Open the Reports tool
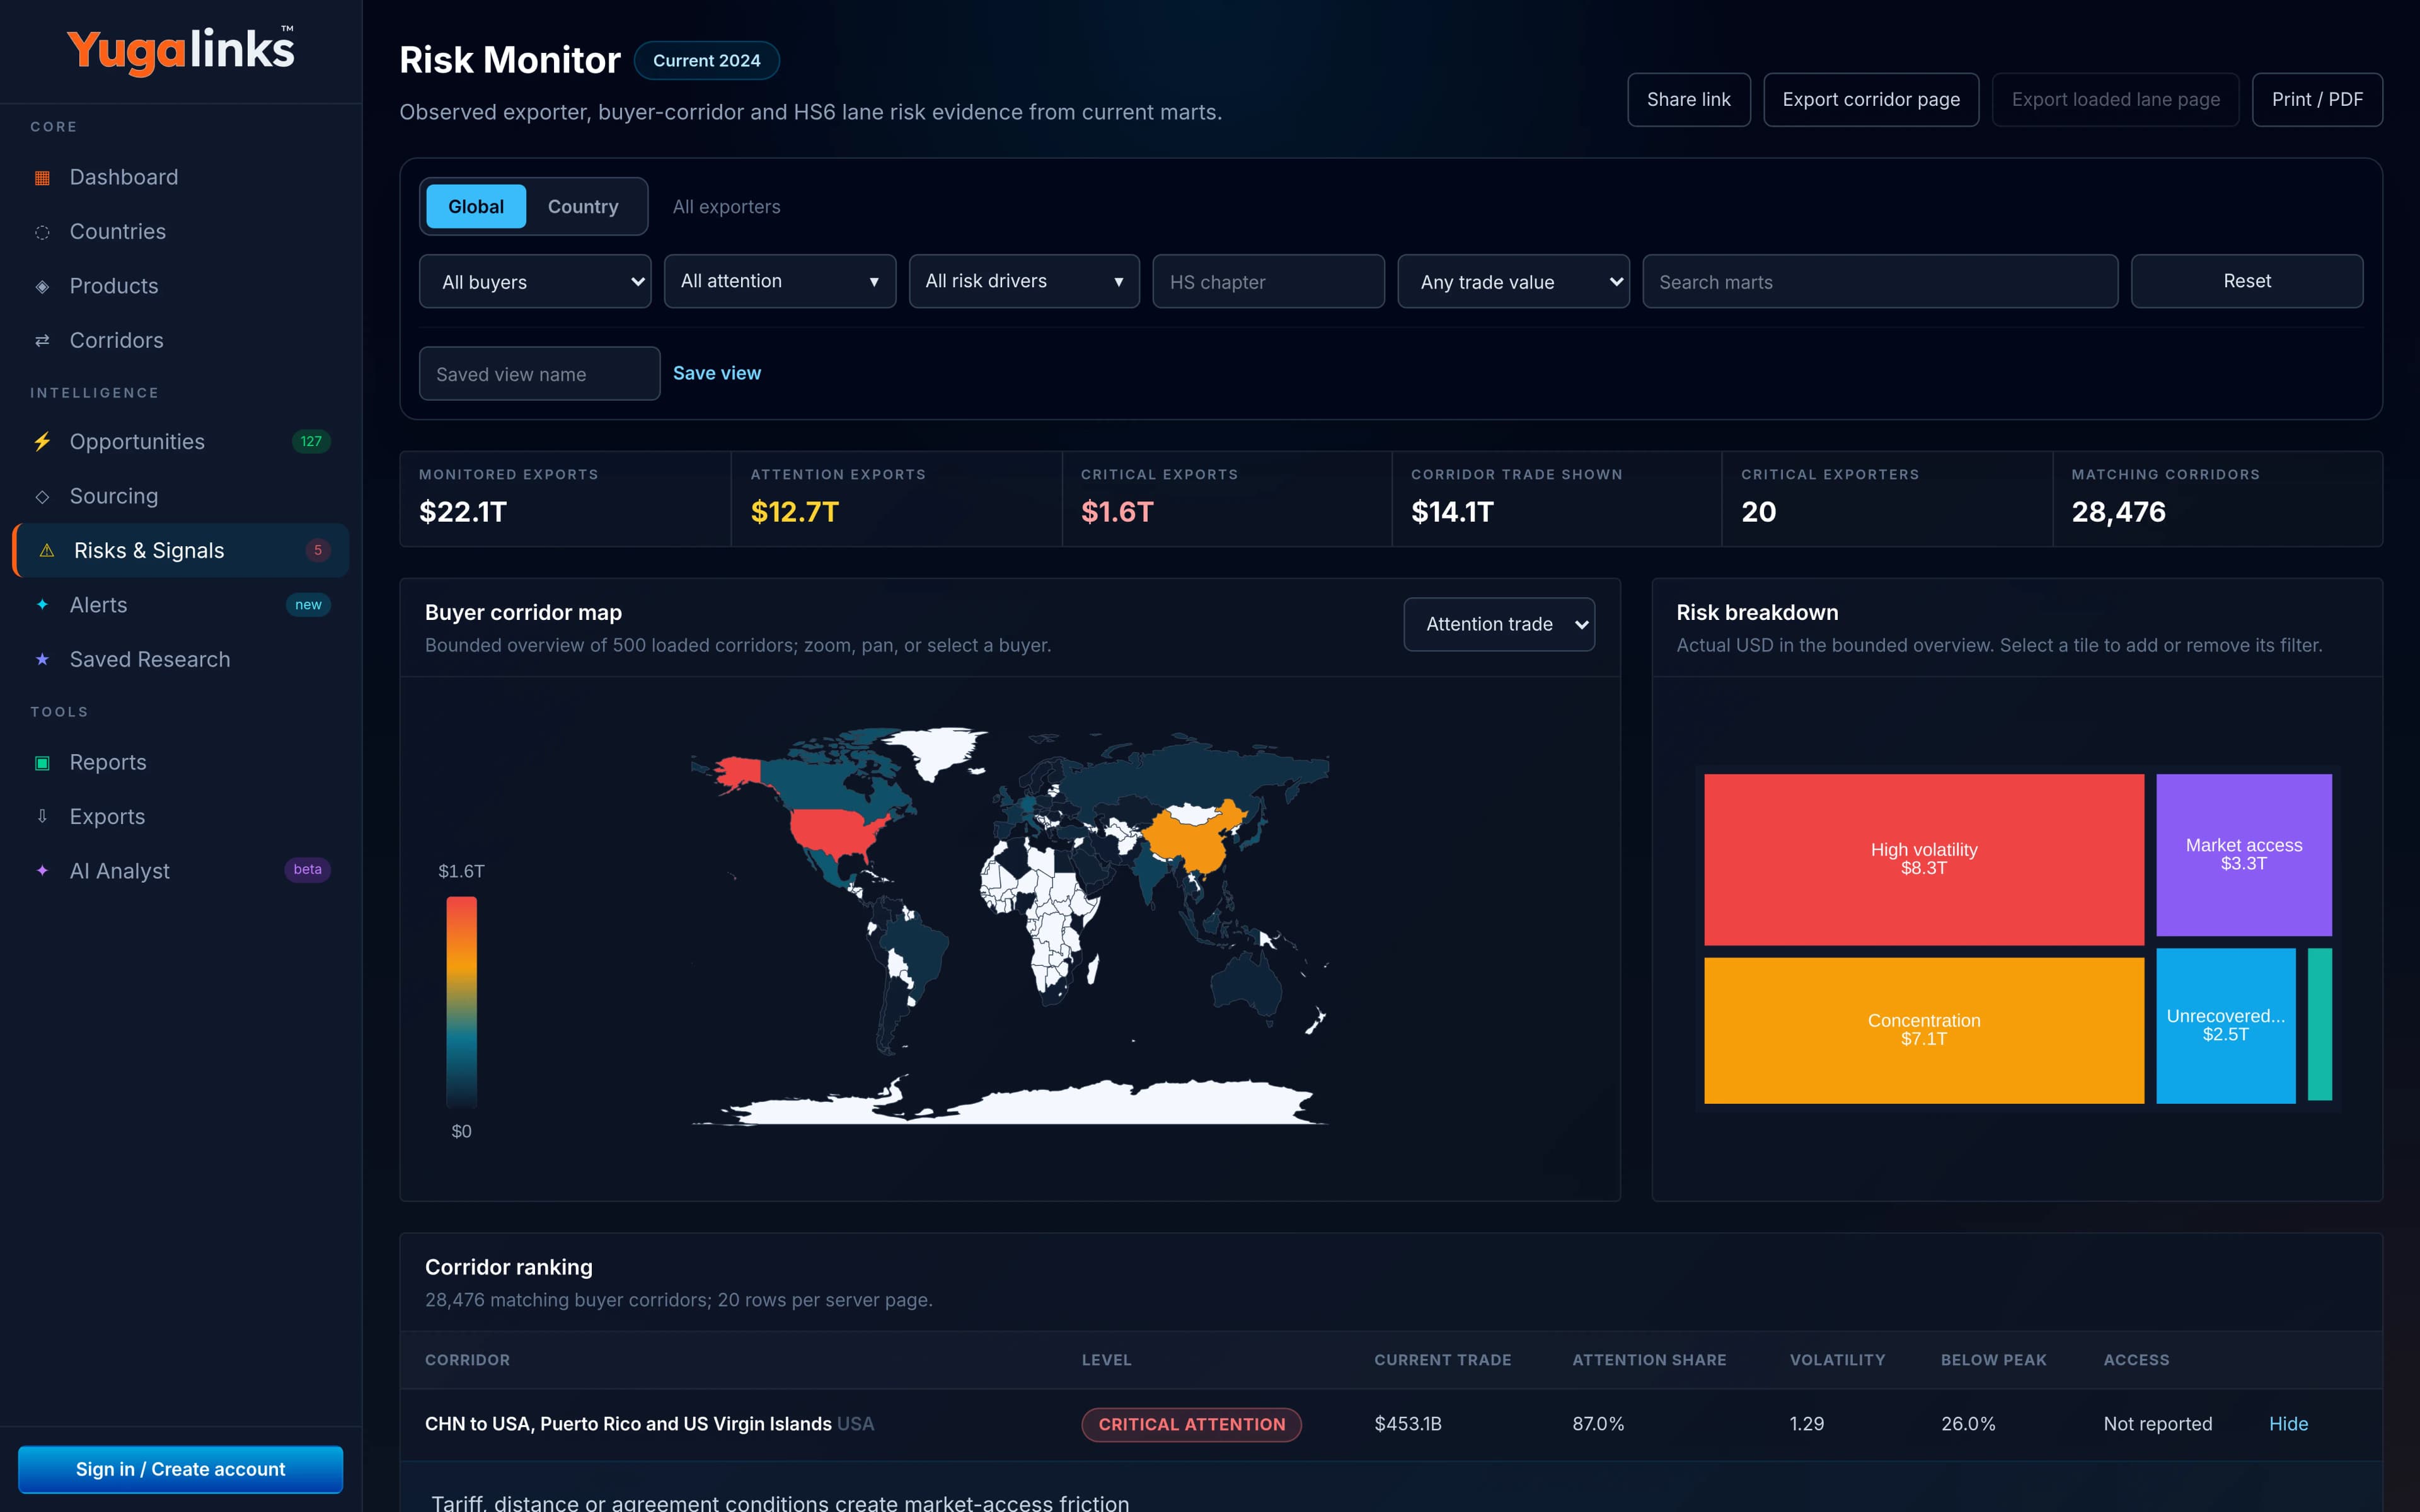The height and width of the screenshot is (1512, 2420). click(x=181, y=762)
